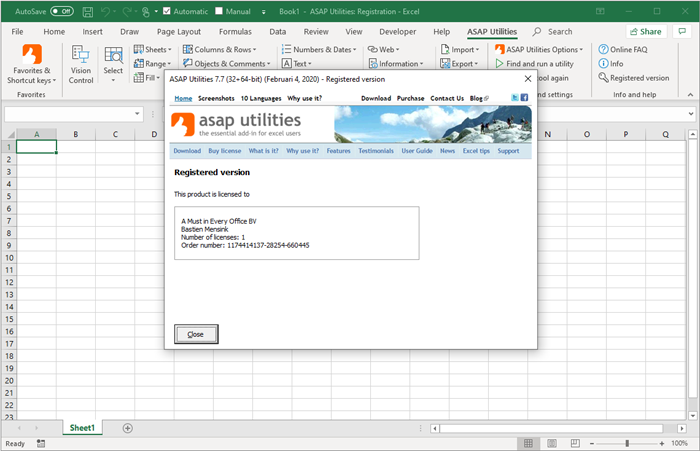Image resolution: width=700 pixels, height=451 pixels.
Task: Select column B header
Action: pyautogui.click(x=76, y=134)
